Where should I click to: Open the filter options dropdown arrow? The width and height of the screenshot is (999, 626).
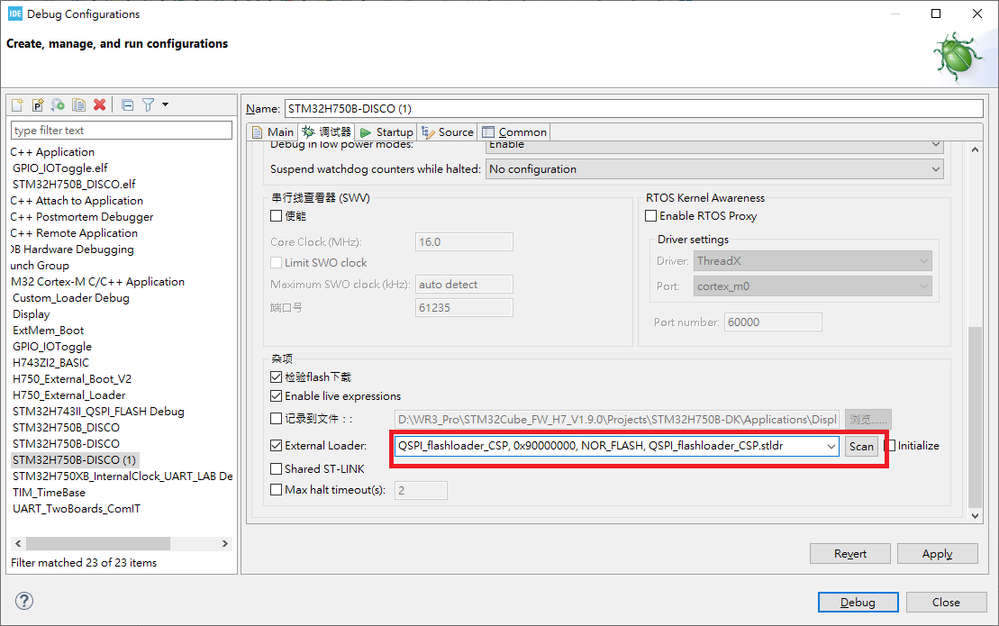[x=165, y=104]
